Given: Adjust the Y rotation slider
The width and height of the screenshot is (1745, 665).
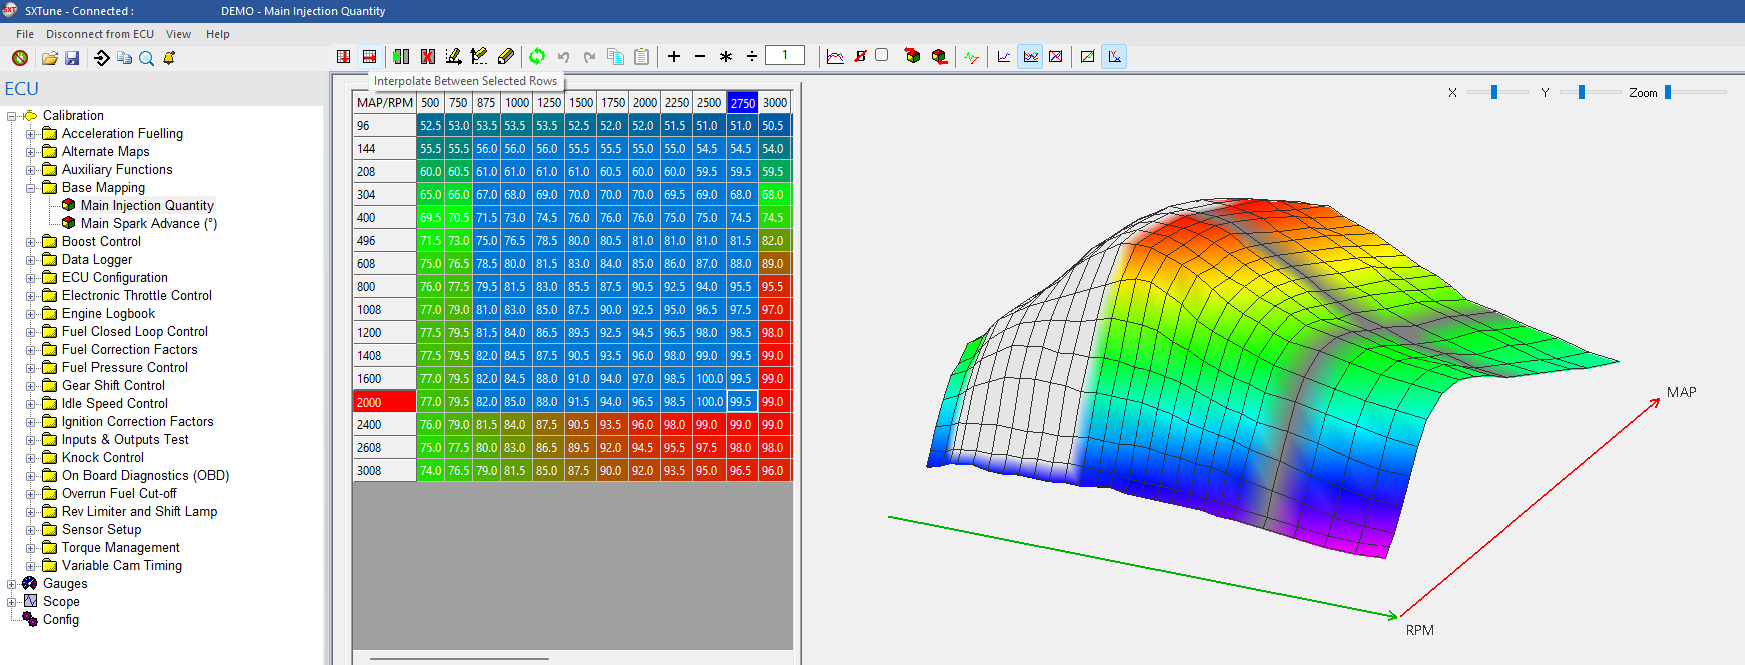Looking at the screenshot, I should click(1582, 92).
